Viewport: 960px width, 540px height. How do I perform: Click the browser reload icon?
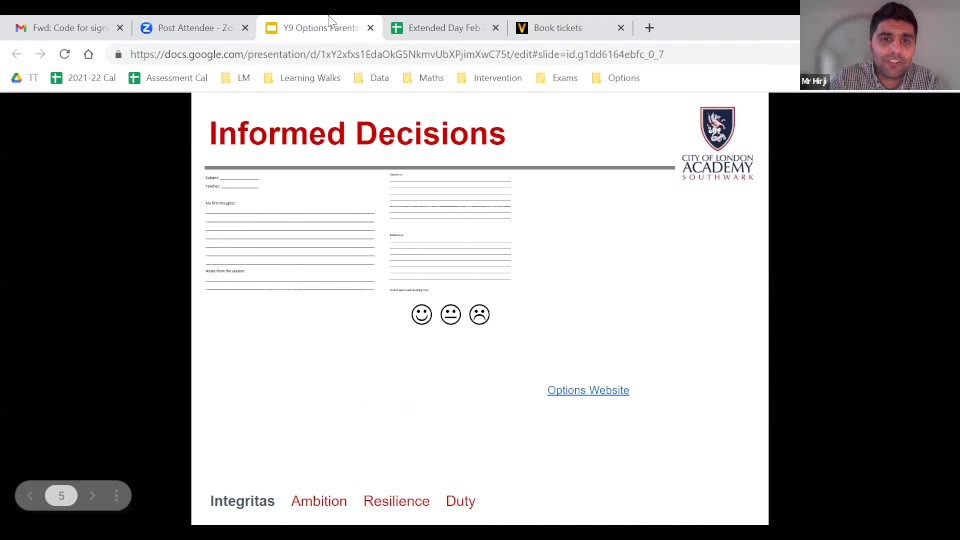click(x=64, y=54)
